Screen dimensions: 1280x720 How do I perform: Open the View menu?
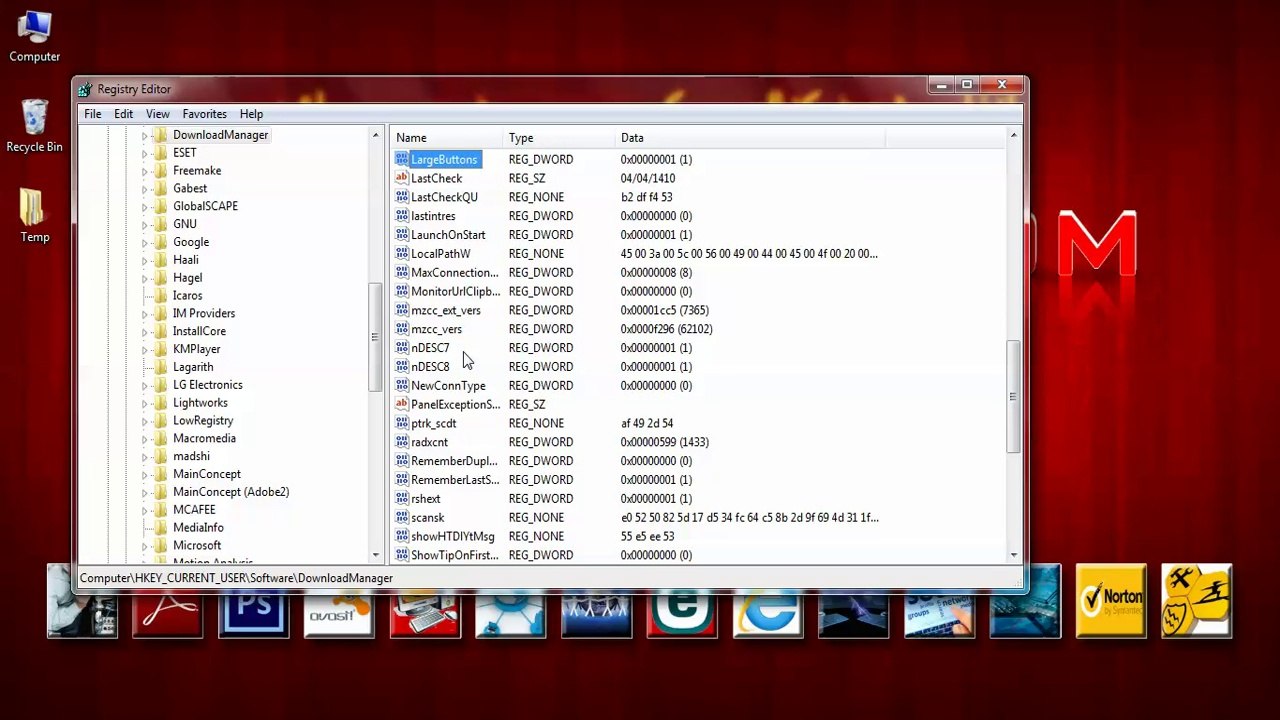click(x=158, y=114)
